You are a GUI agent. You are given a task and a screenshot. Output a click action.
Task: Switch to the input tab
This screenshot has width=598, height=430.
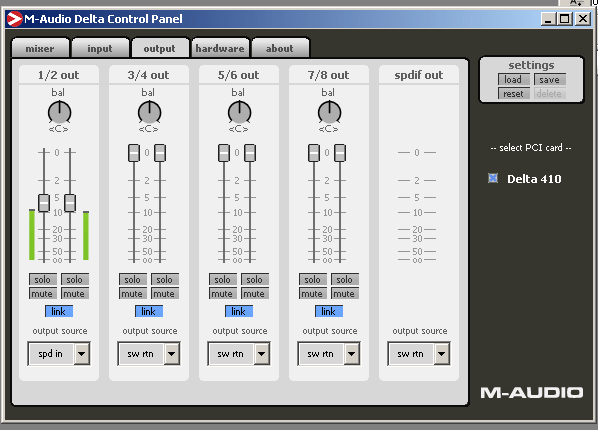click(100, 48)
